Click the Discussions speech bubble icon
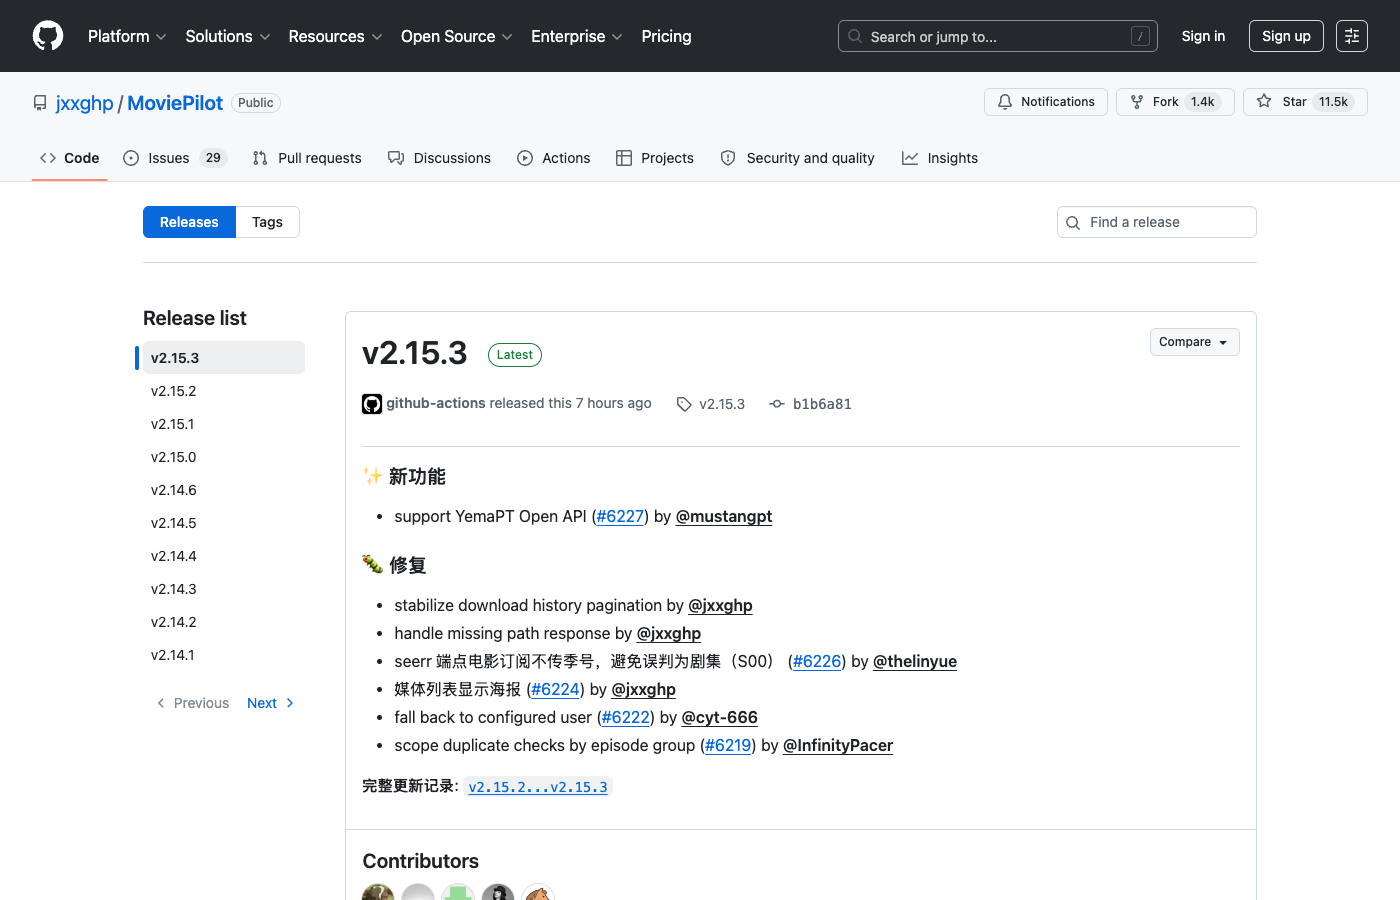Screen dimensions: 1400x900 [x=396, y=158]
